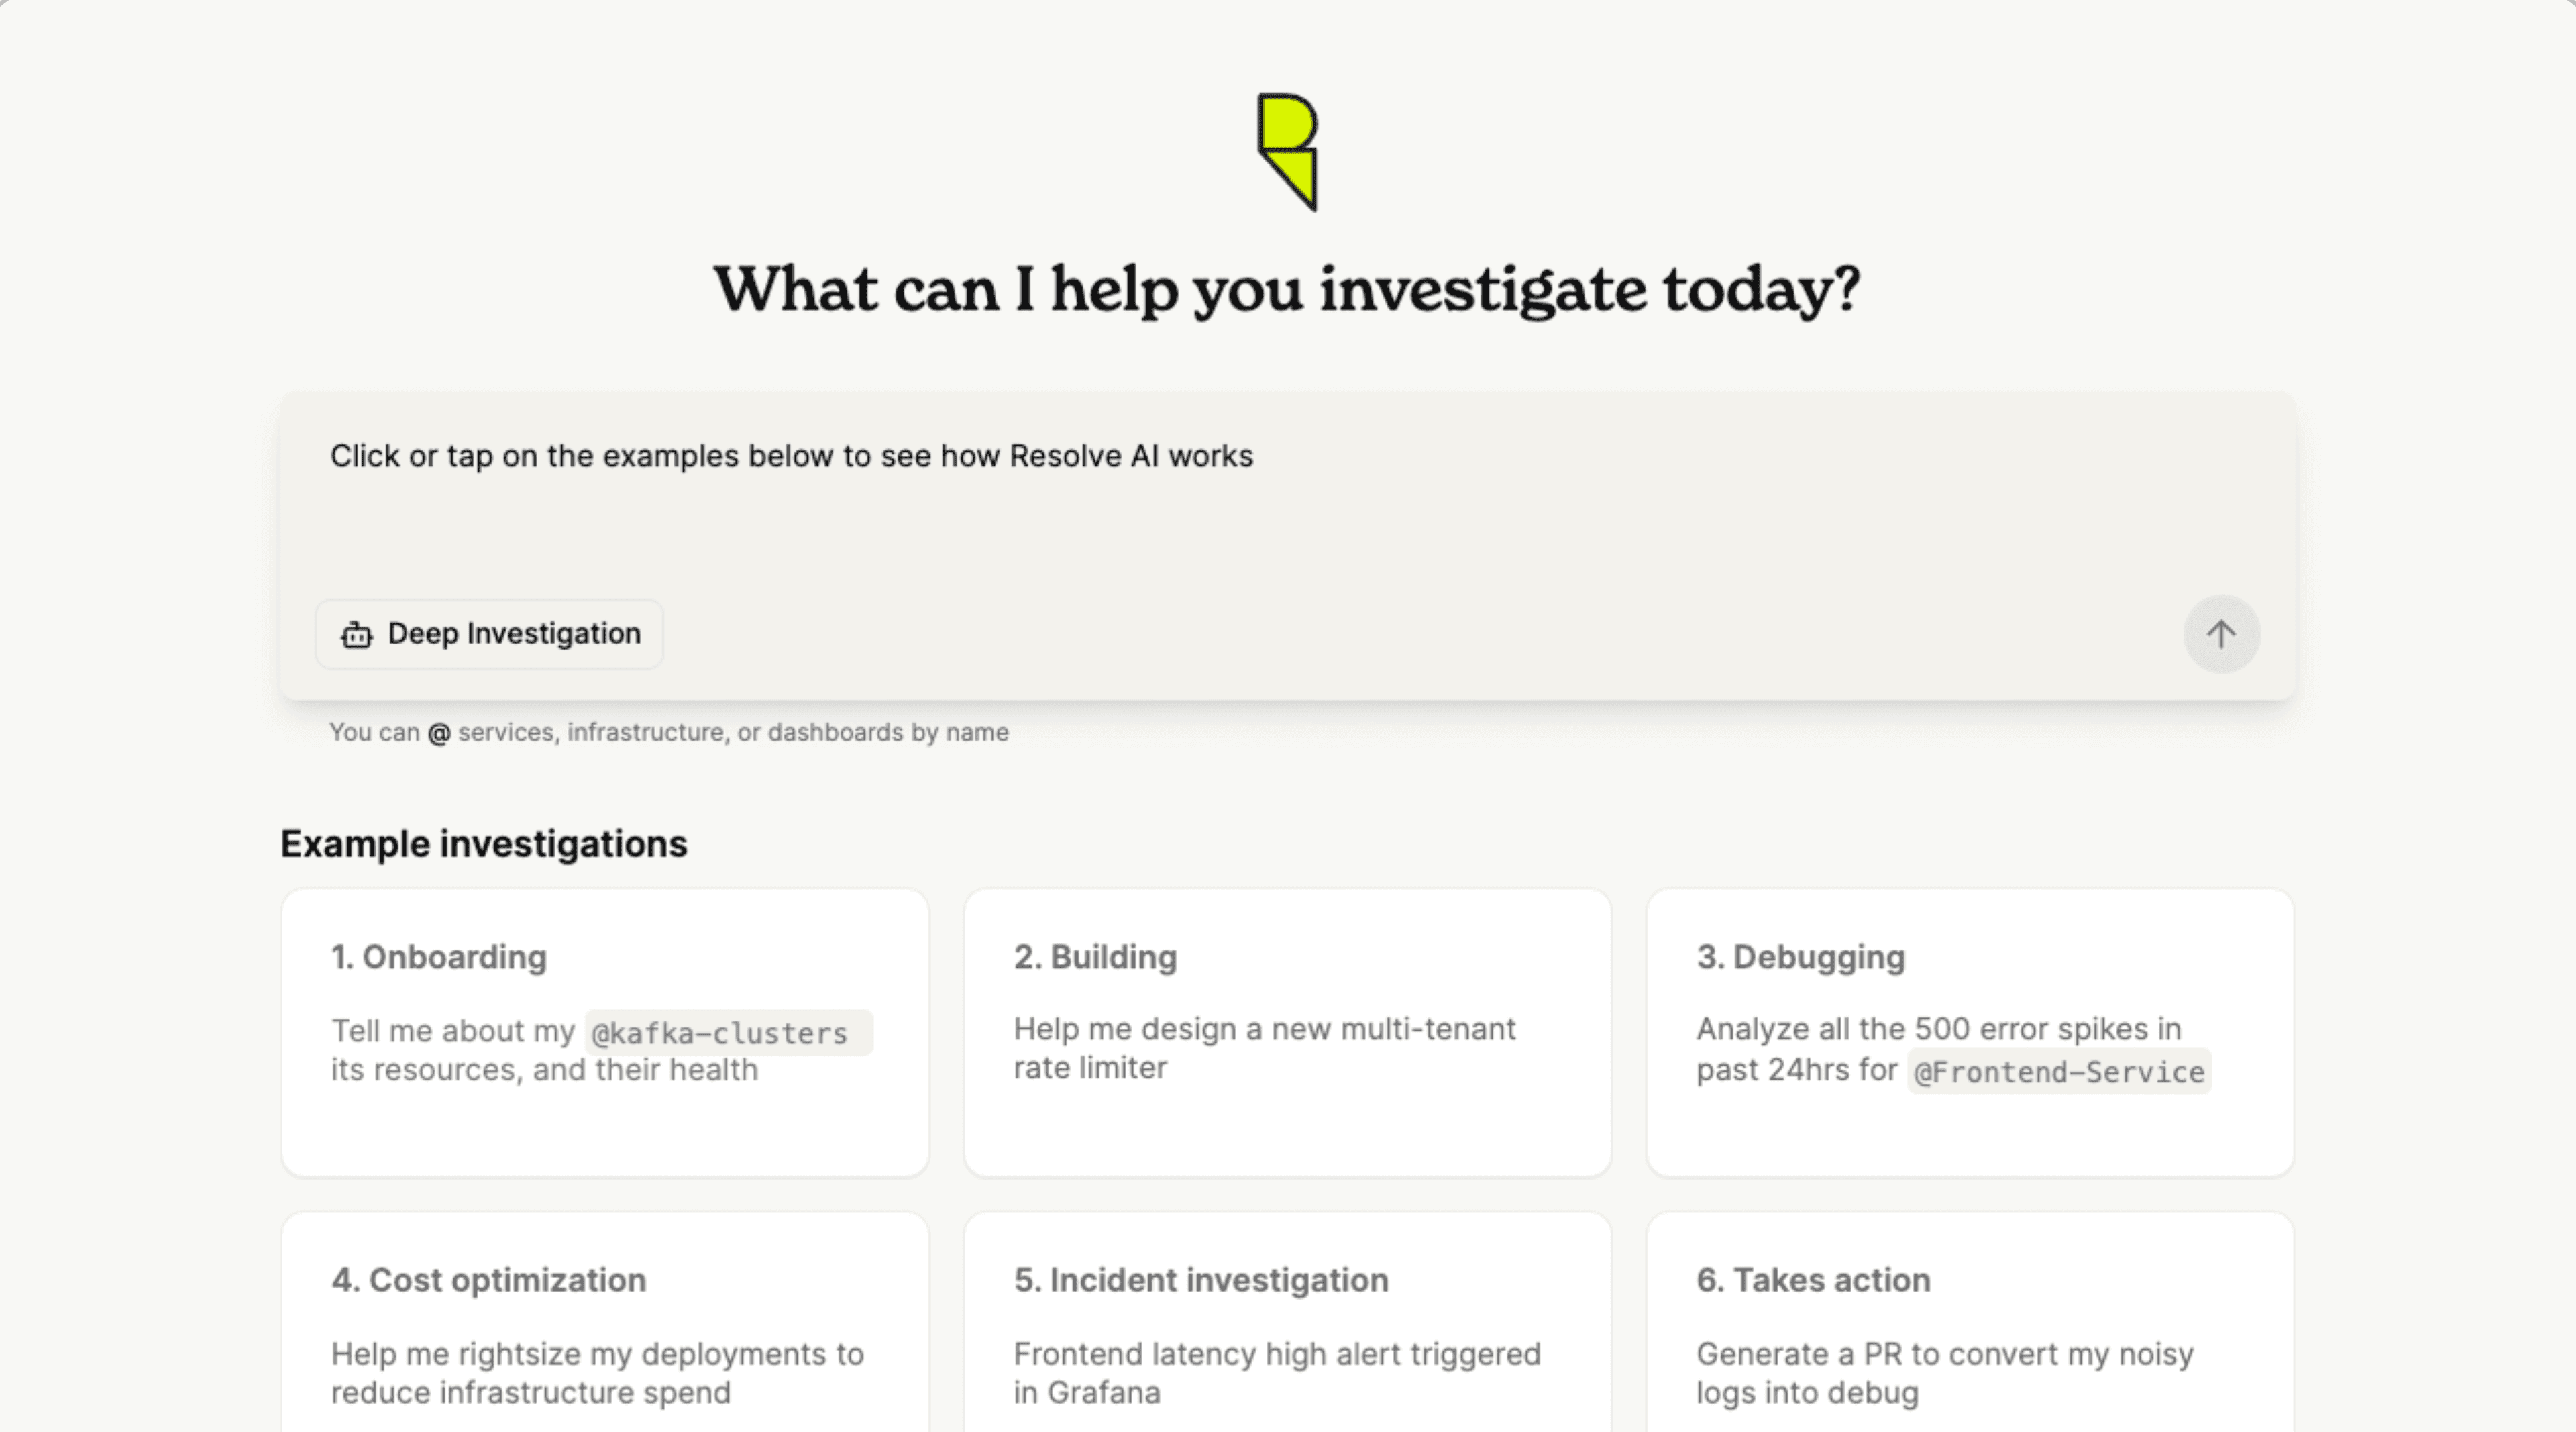Click the "Example investigations" heading

point(484,843)
